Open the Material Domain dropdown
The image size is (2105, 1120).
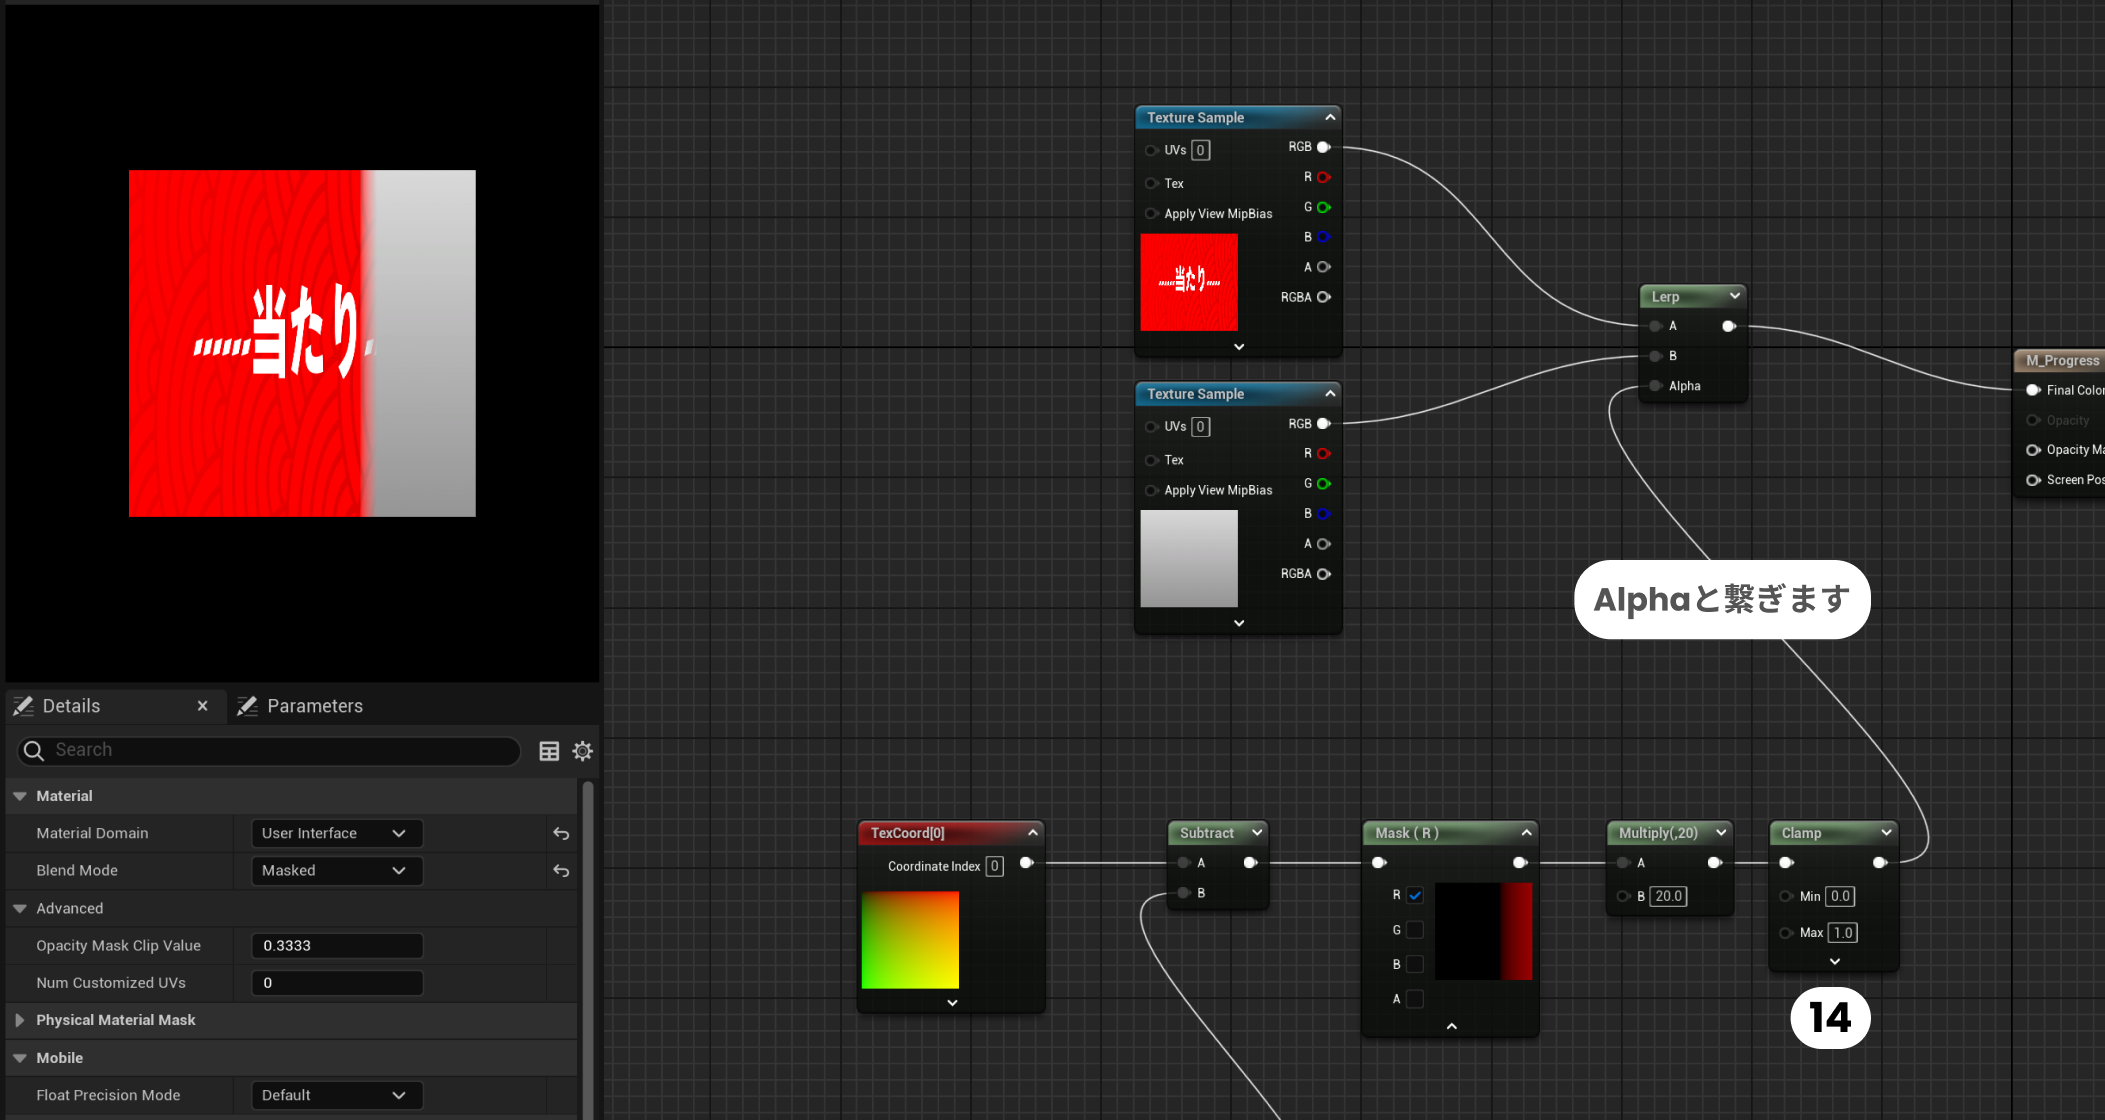pyautogui.click(x=335, y=833)
